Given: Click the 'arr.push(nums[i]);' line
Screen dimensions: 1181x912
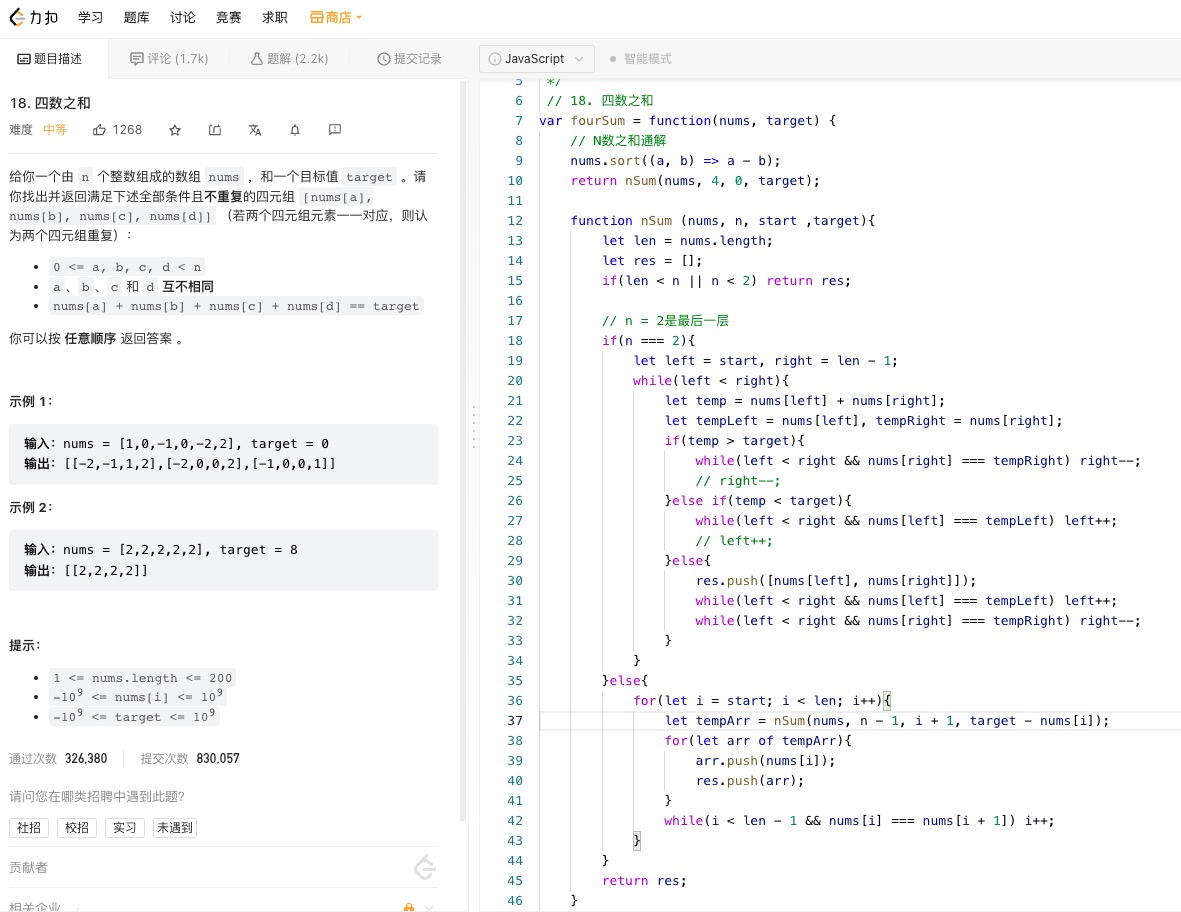Looking at the screenshot, I should (x=765, y=761).
